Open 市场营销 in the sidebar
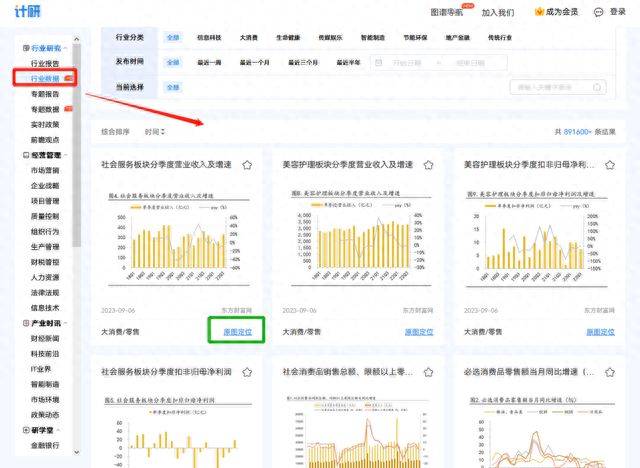This screenshot has width=640, height=468. point(45,170)
